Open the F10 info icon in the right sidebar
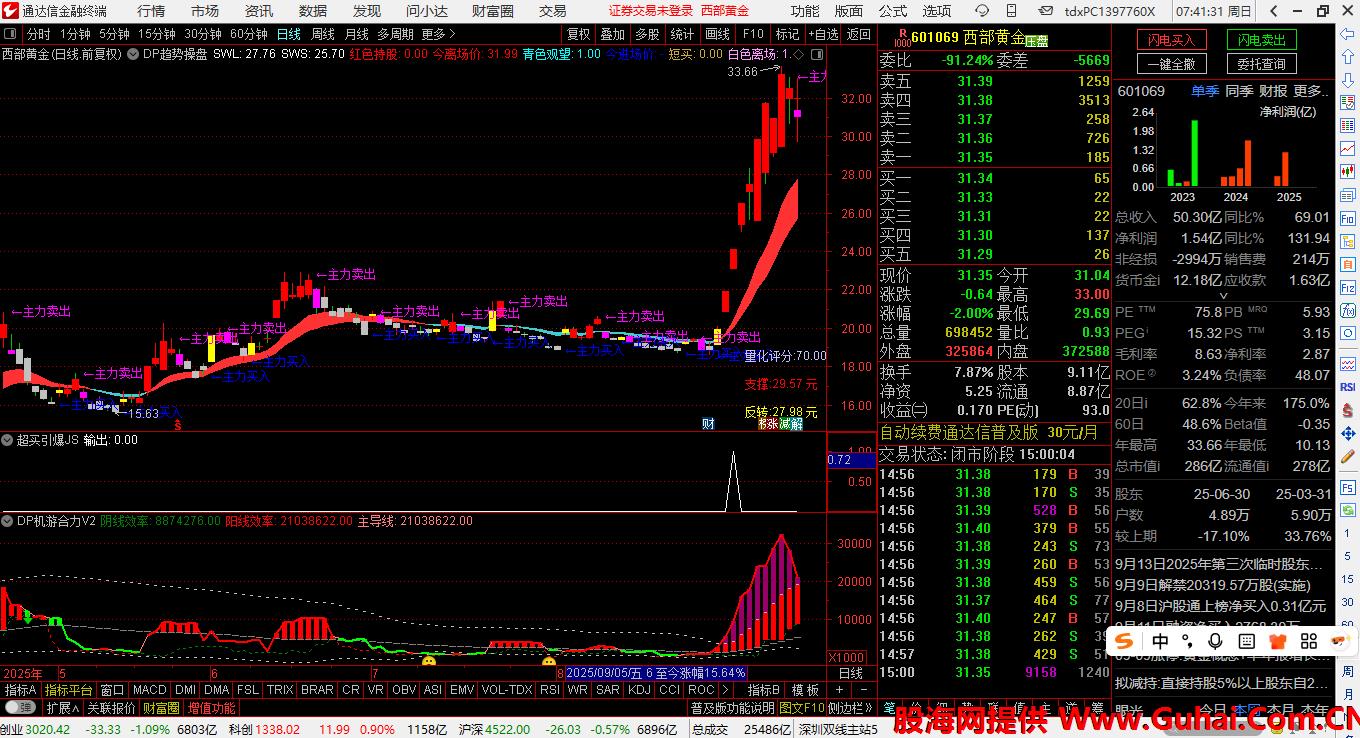This screenshot has width=1360, height=738. 1347,220
